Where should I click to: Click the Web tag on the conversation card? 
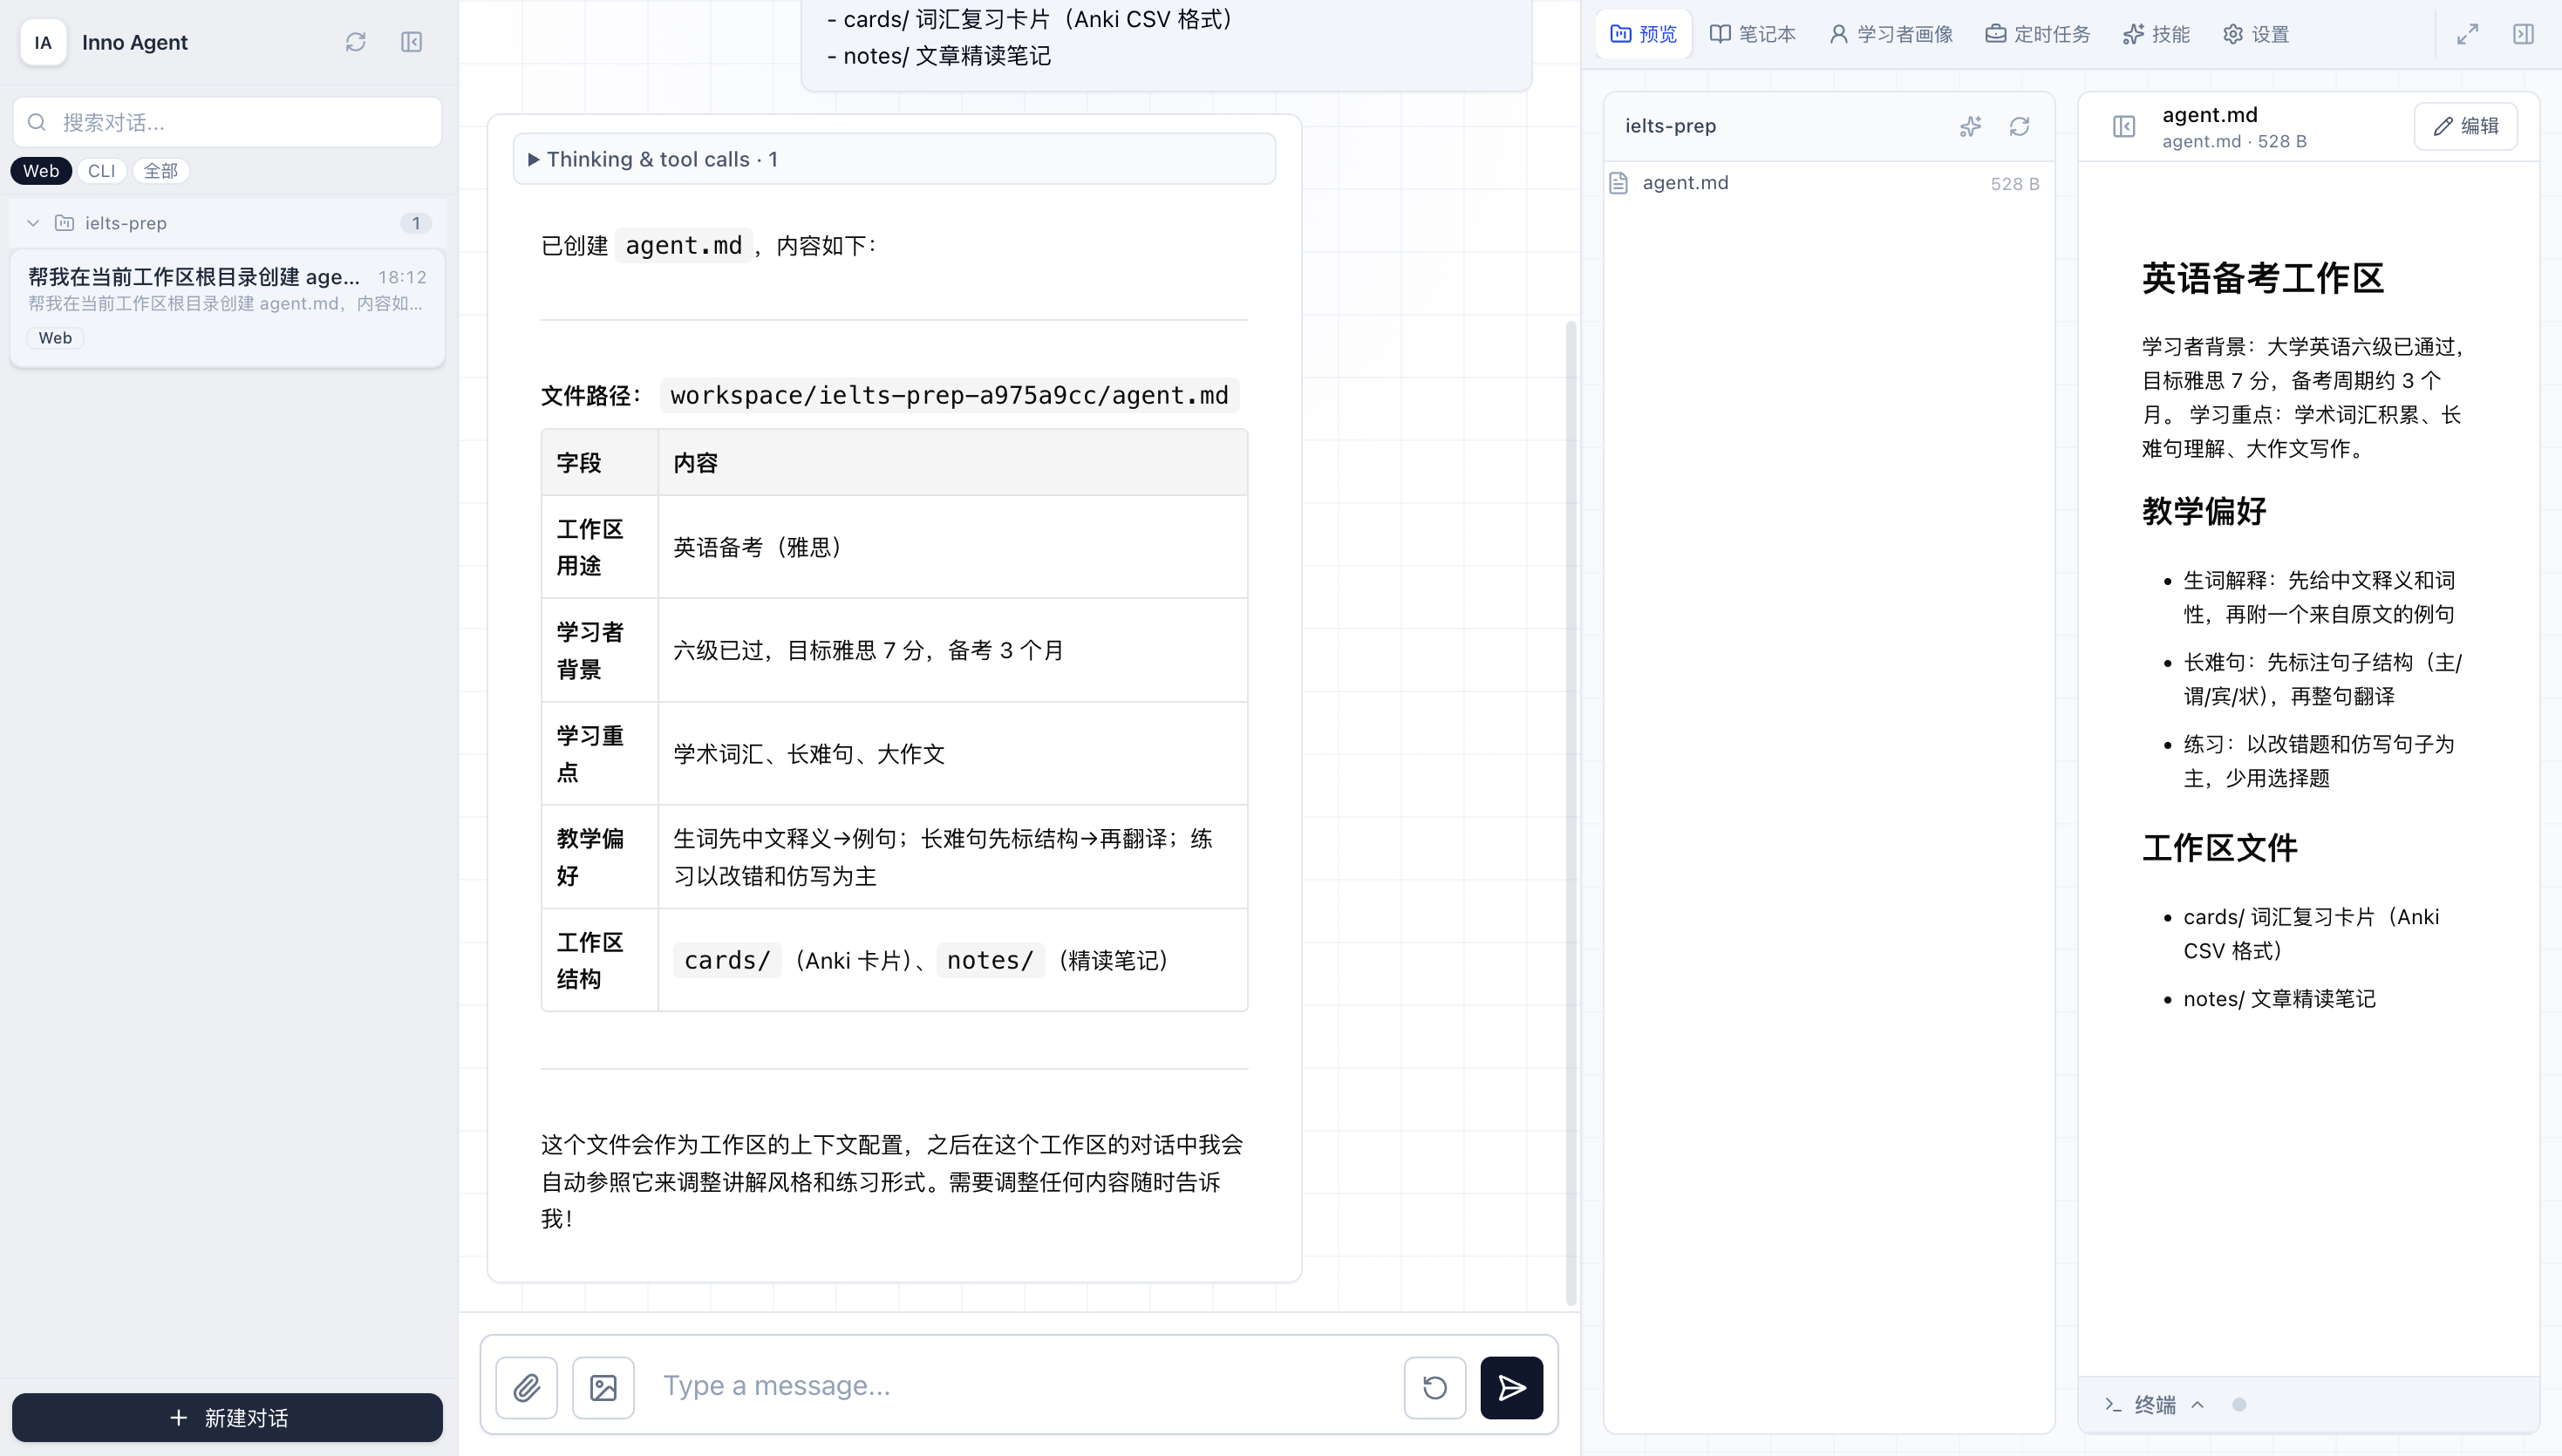tap(55, 338)
